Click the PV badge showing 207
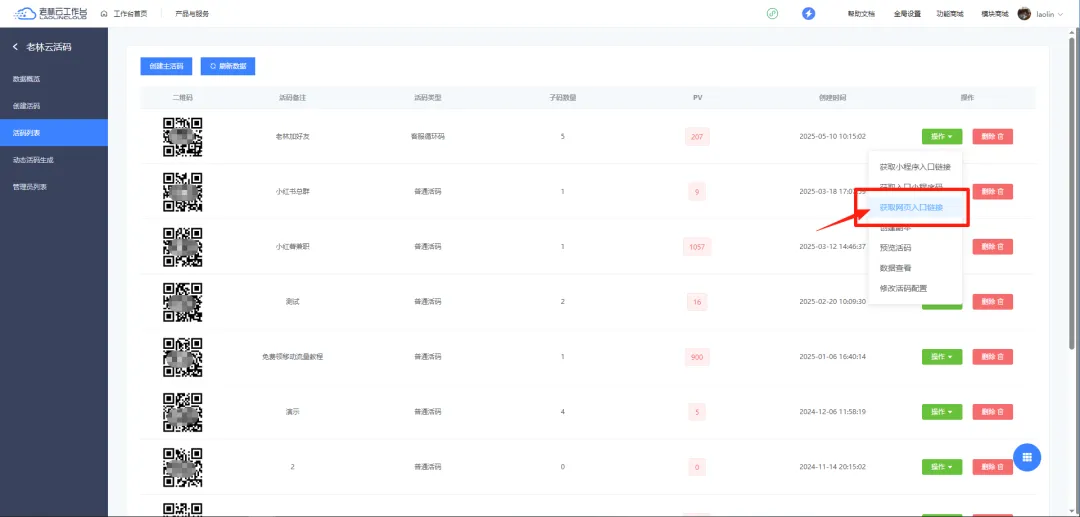Image resolution: width=1080 pixels, height=517 pixels. click(x=697, y=136)
